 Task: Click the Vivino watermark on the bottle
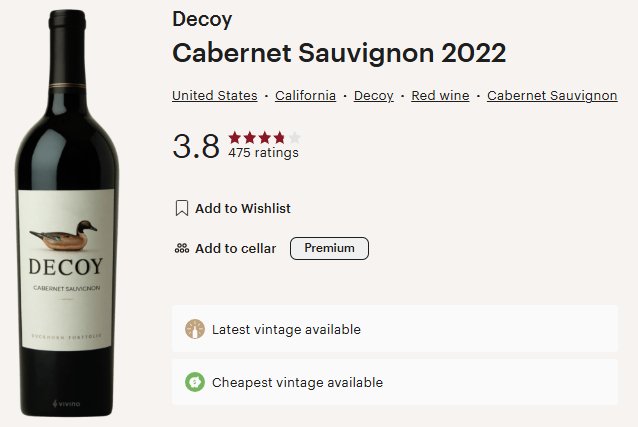click(66, 404)
